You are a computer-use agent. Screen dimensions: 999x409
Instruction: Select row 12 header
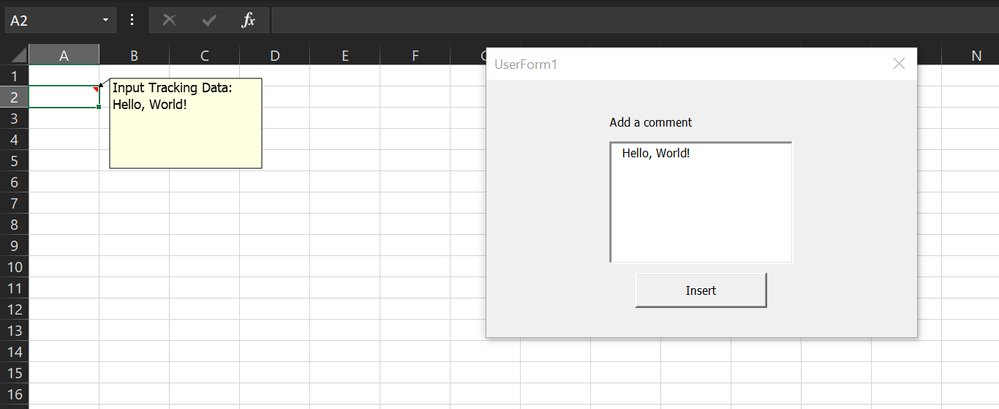click(x=14, y=309)
